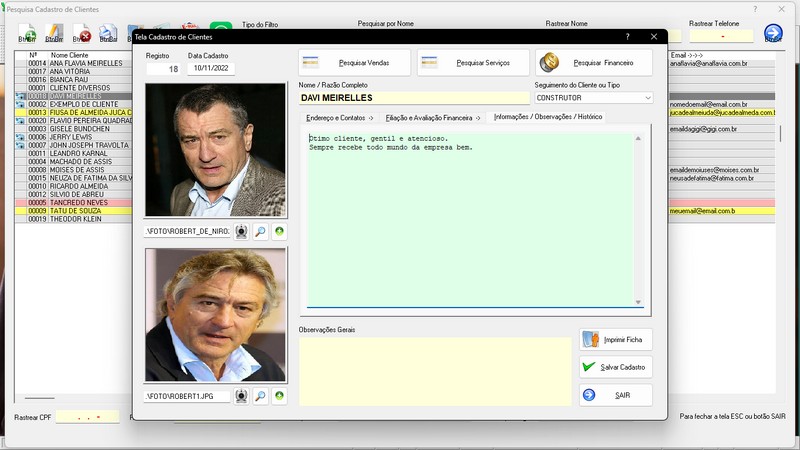Select row 00001 CLIENTE DIVERSOS
Viewport: 800px width, 450px height.
(75, 88)
